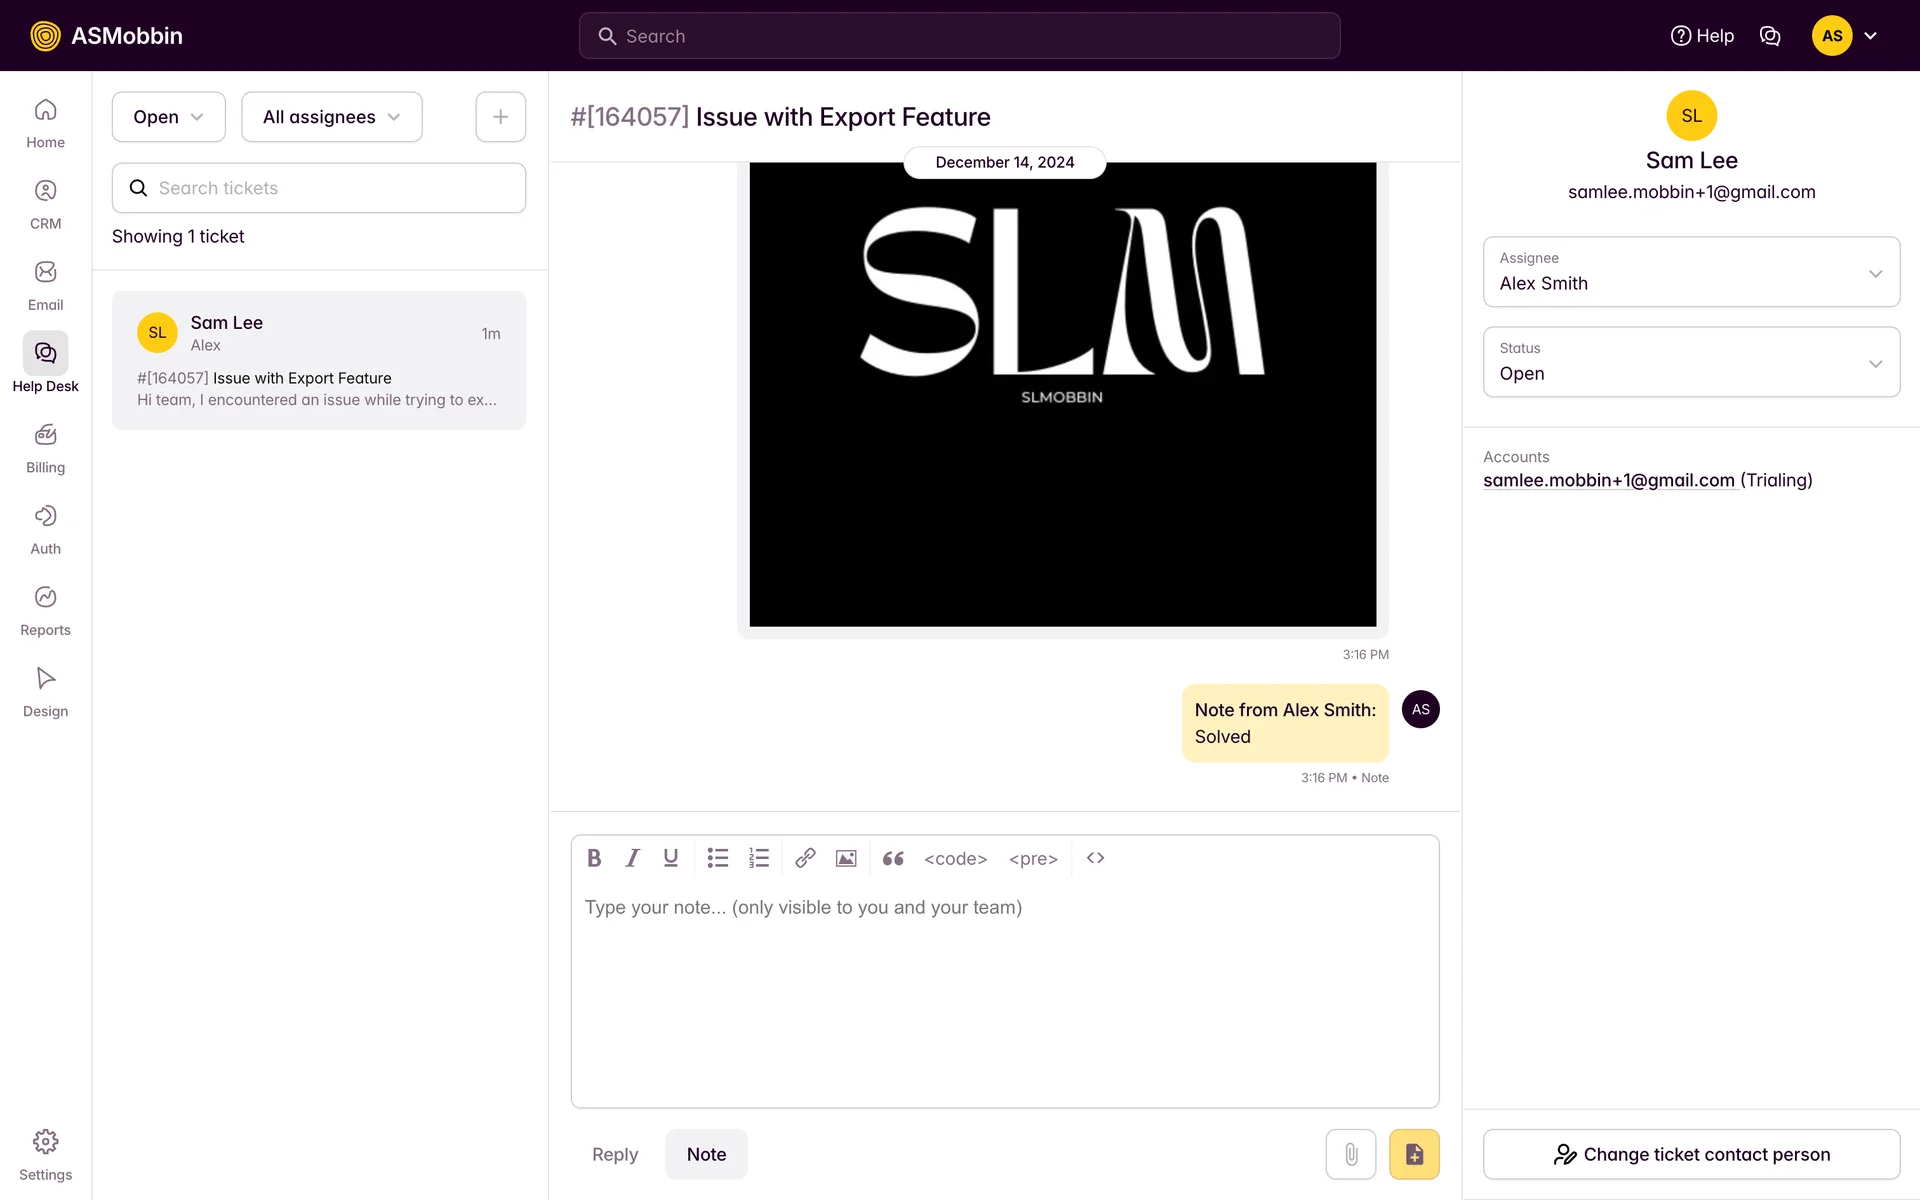Insert an image into note
The image size is (1920, 1200).
tap(846, 858)
